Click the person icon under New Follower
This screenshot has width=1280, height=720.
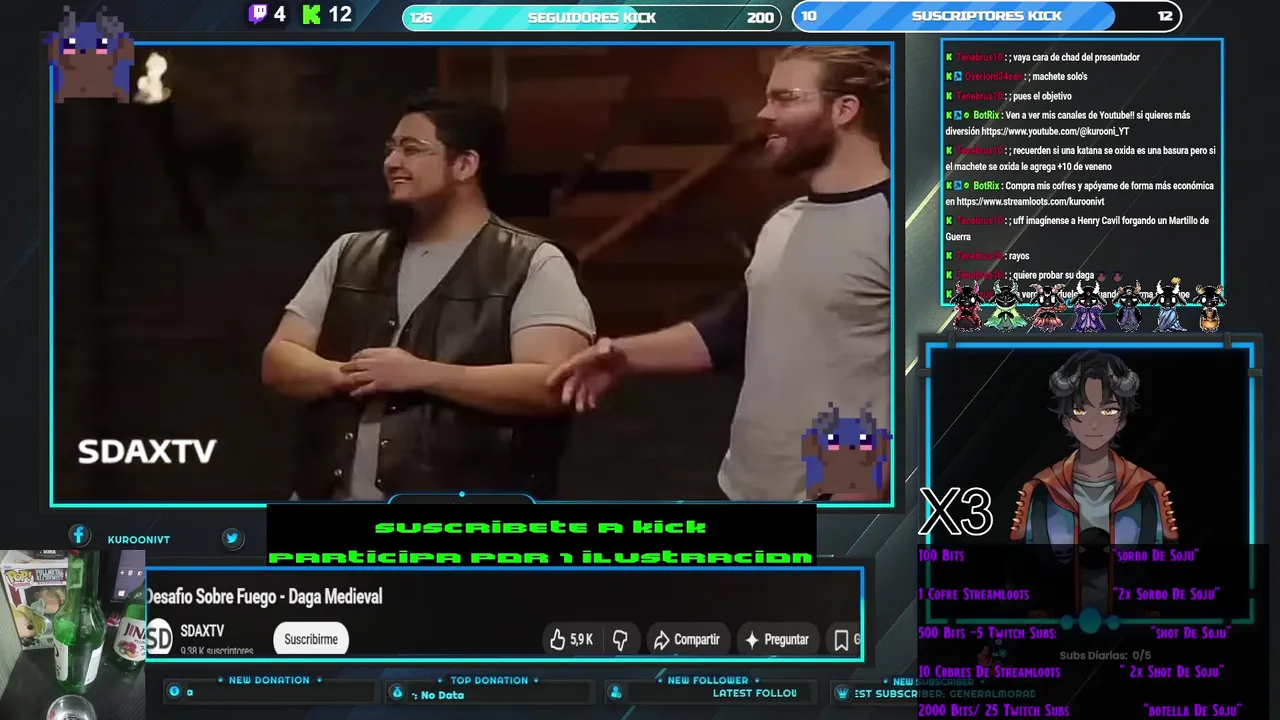(x=615, y=693)
